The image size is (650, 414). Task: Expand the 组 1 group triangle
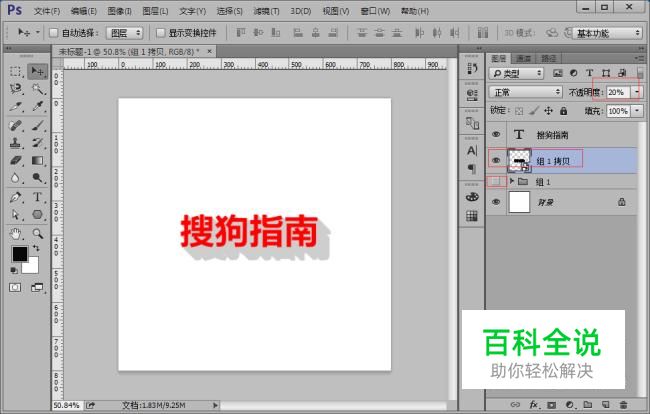point(512,181)
